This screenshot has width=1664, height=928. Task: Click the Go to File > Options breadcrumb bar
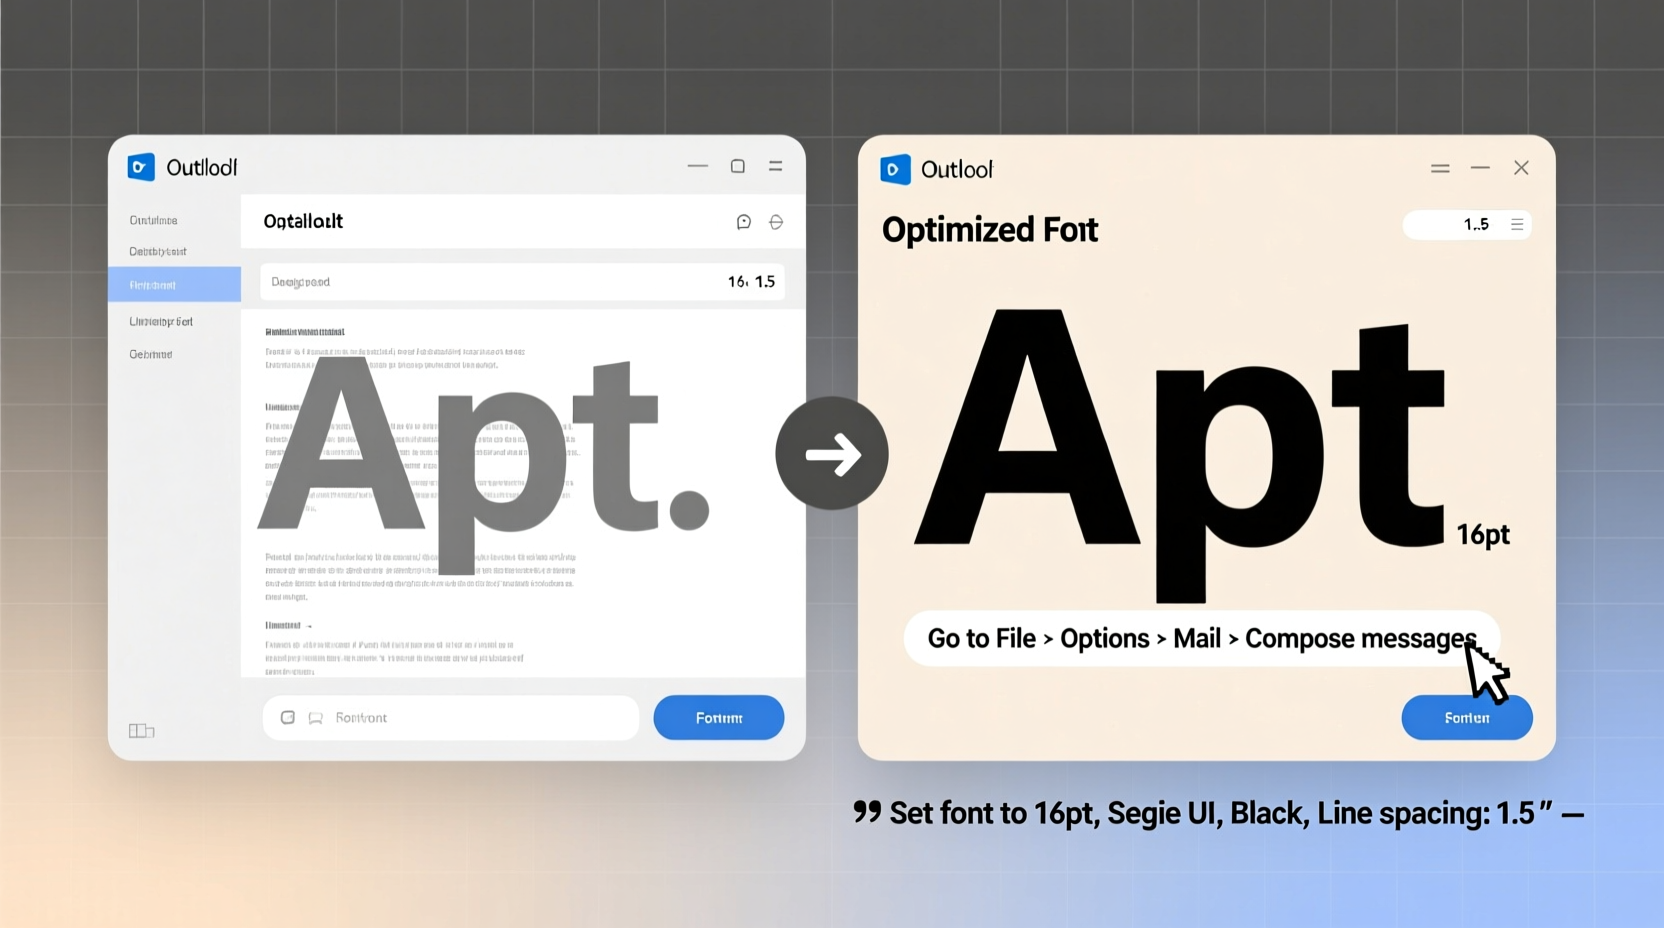click(x=1200, y=638)
